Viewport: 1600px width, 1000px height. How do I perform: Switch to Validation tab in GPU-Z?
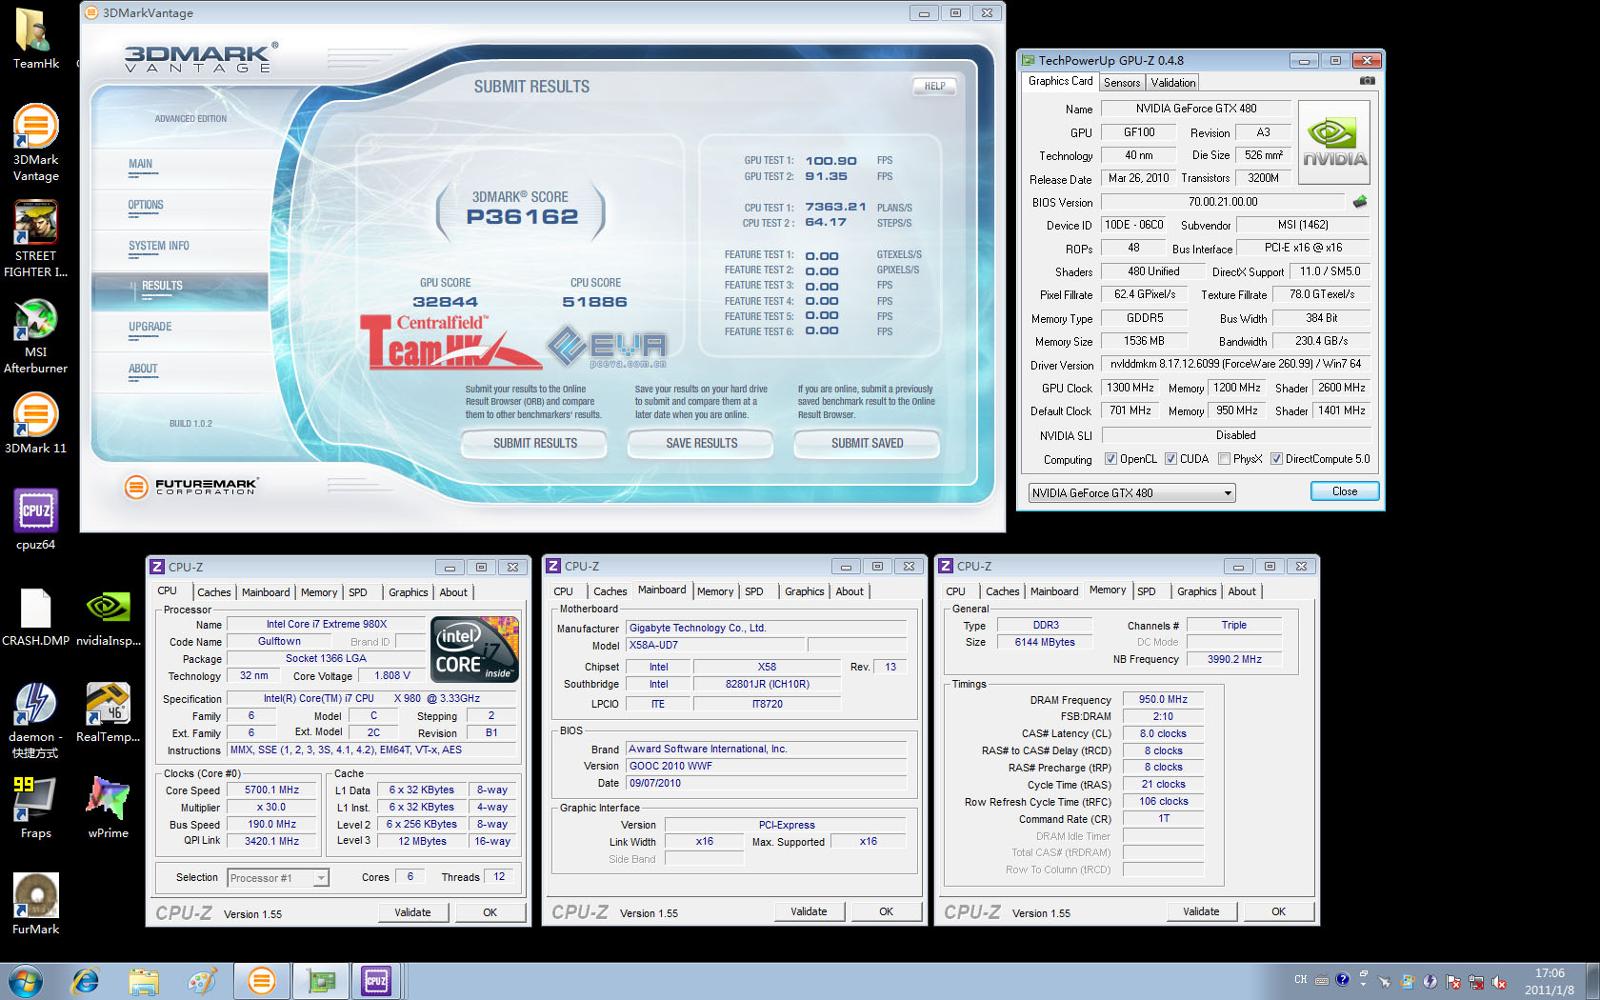click(x=1172, y=83)
